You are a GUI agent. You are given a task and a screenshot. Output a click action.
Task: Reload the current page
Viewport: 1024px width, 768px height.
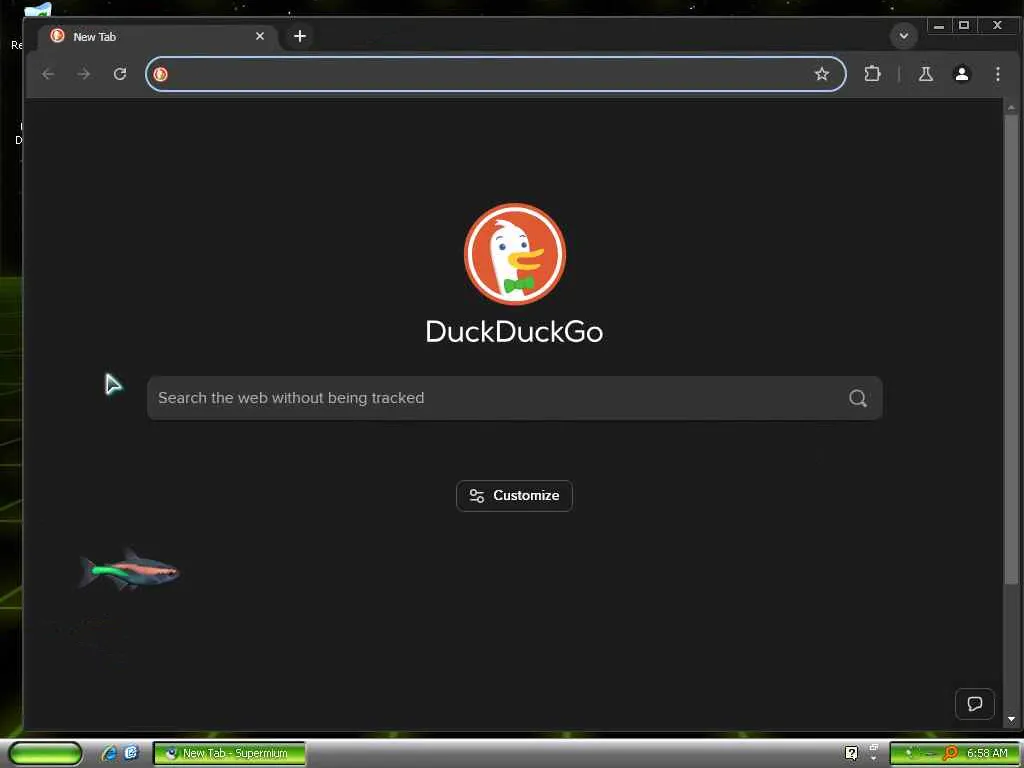[120, 74]
